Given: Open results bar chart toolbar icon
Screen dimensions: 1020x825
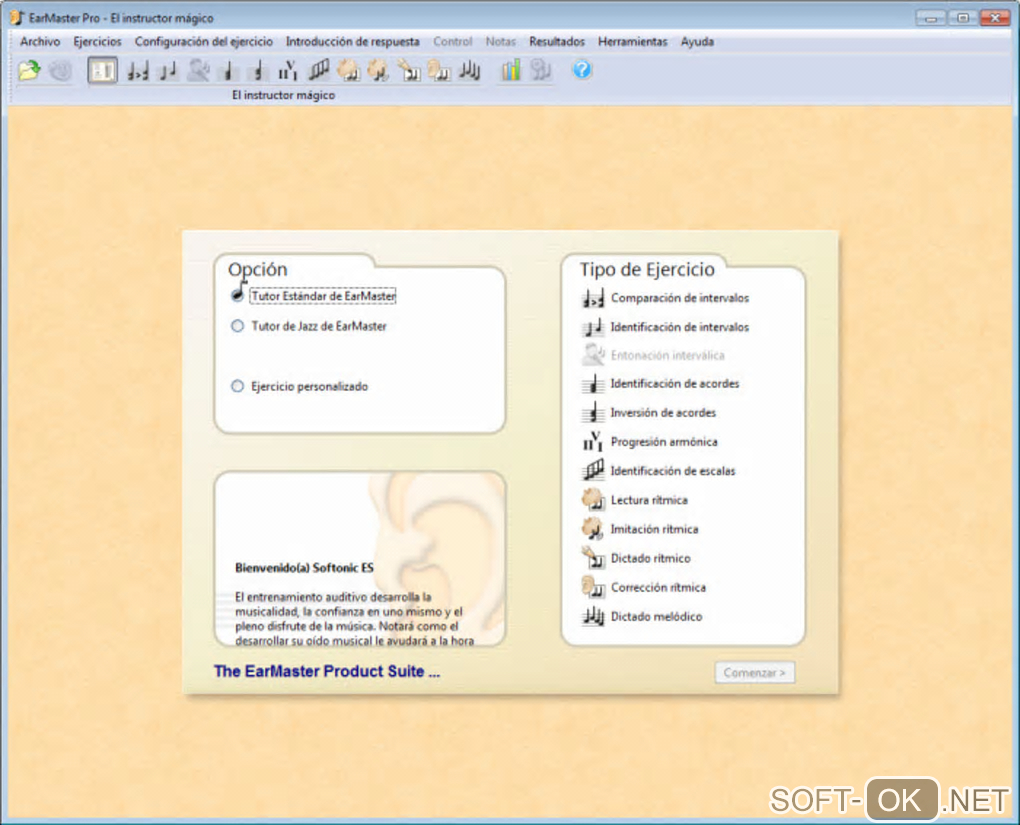Looking at the screenshot, I should [511, 70].
